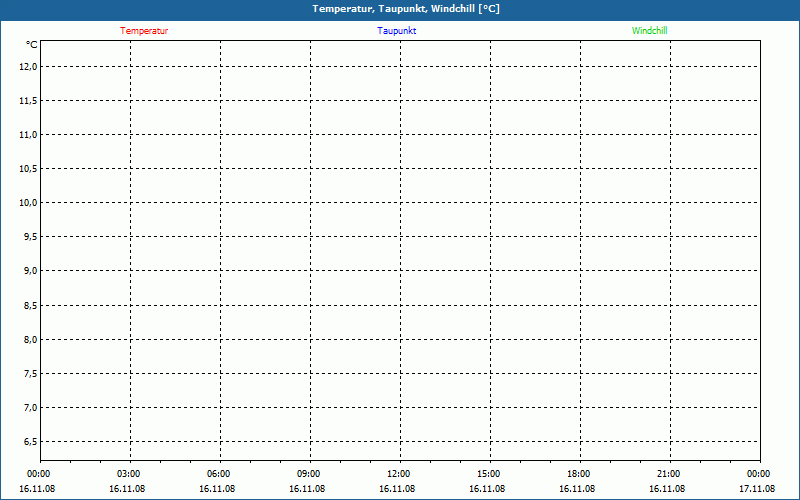This screenshot has height=500, width=800.
Task: Click the 18:00 time axis label
Action: click(579, 474)
